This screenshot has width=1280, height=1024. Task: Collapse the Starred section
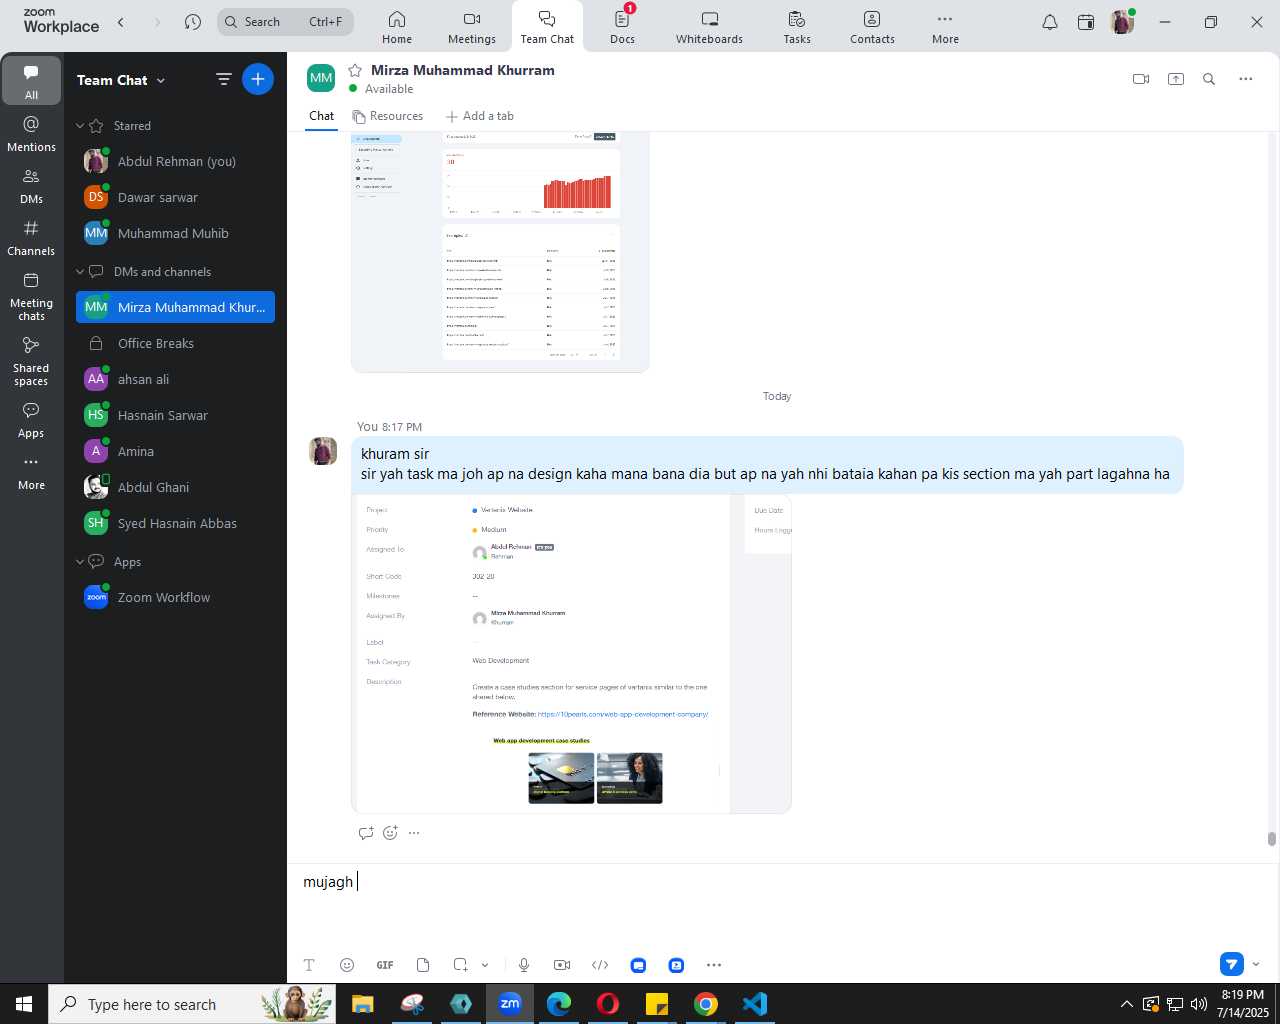(x=80, y=126)
